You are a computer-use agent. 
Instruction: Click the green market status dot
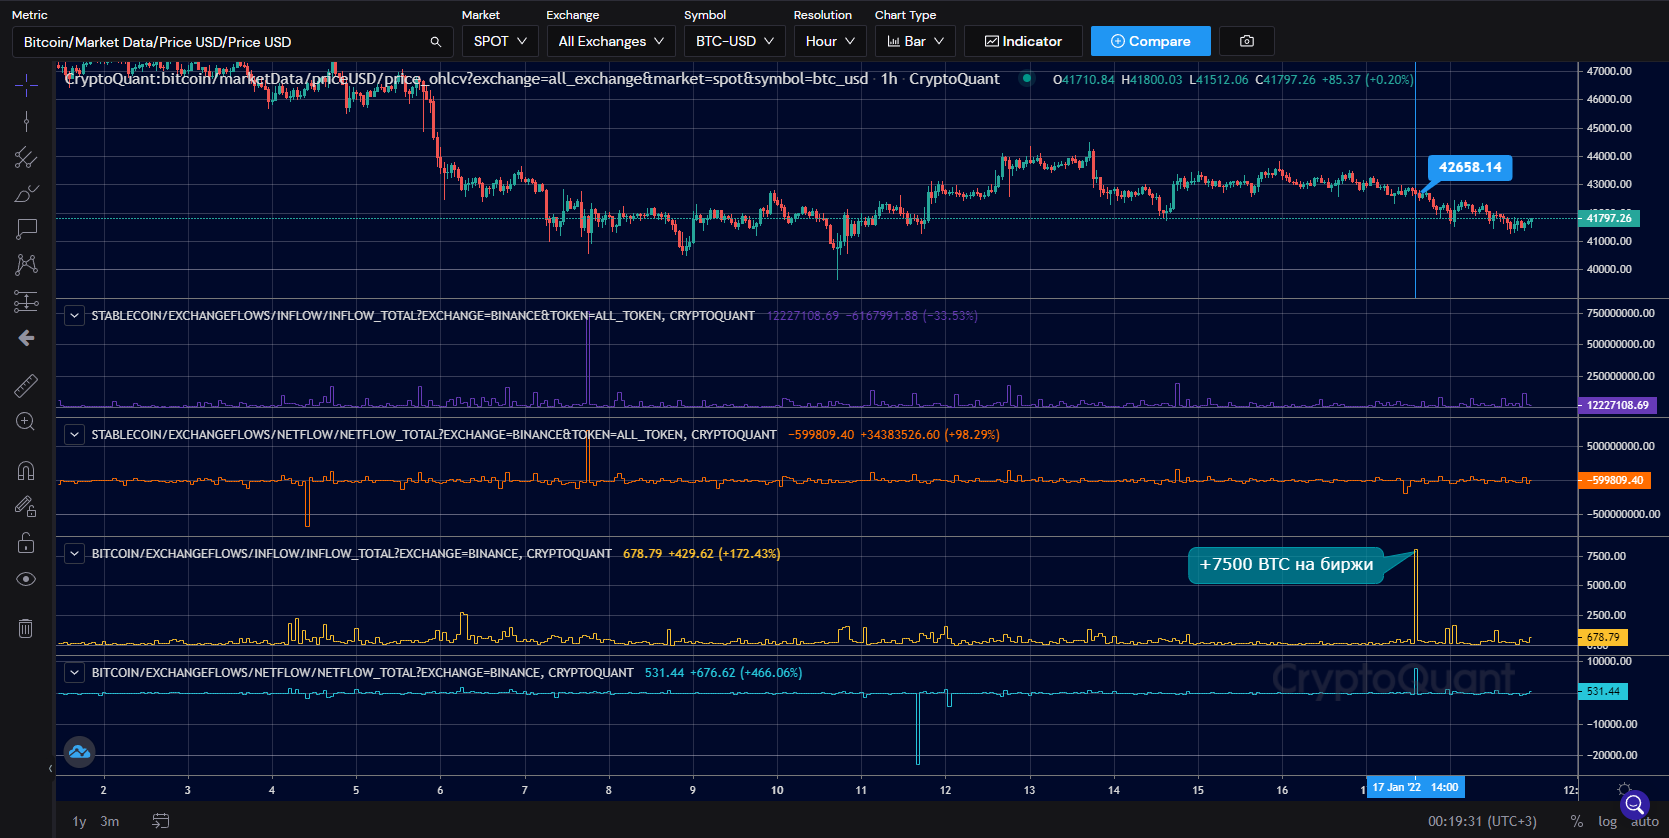tap(1027, 78)
